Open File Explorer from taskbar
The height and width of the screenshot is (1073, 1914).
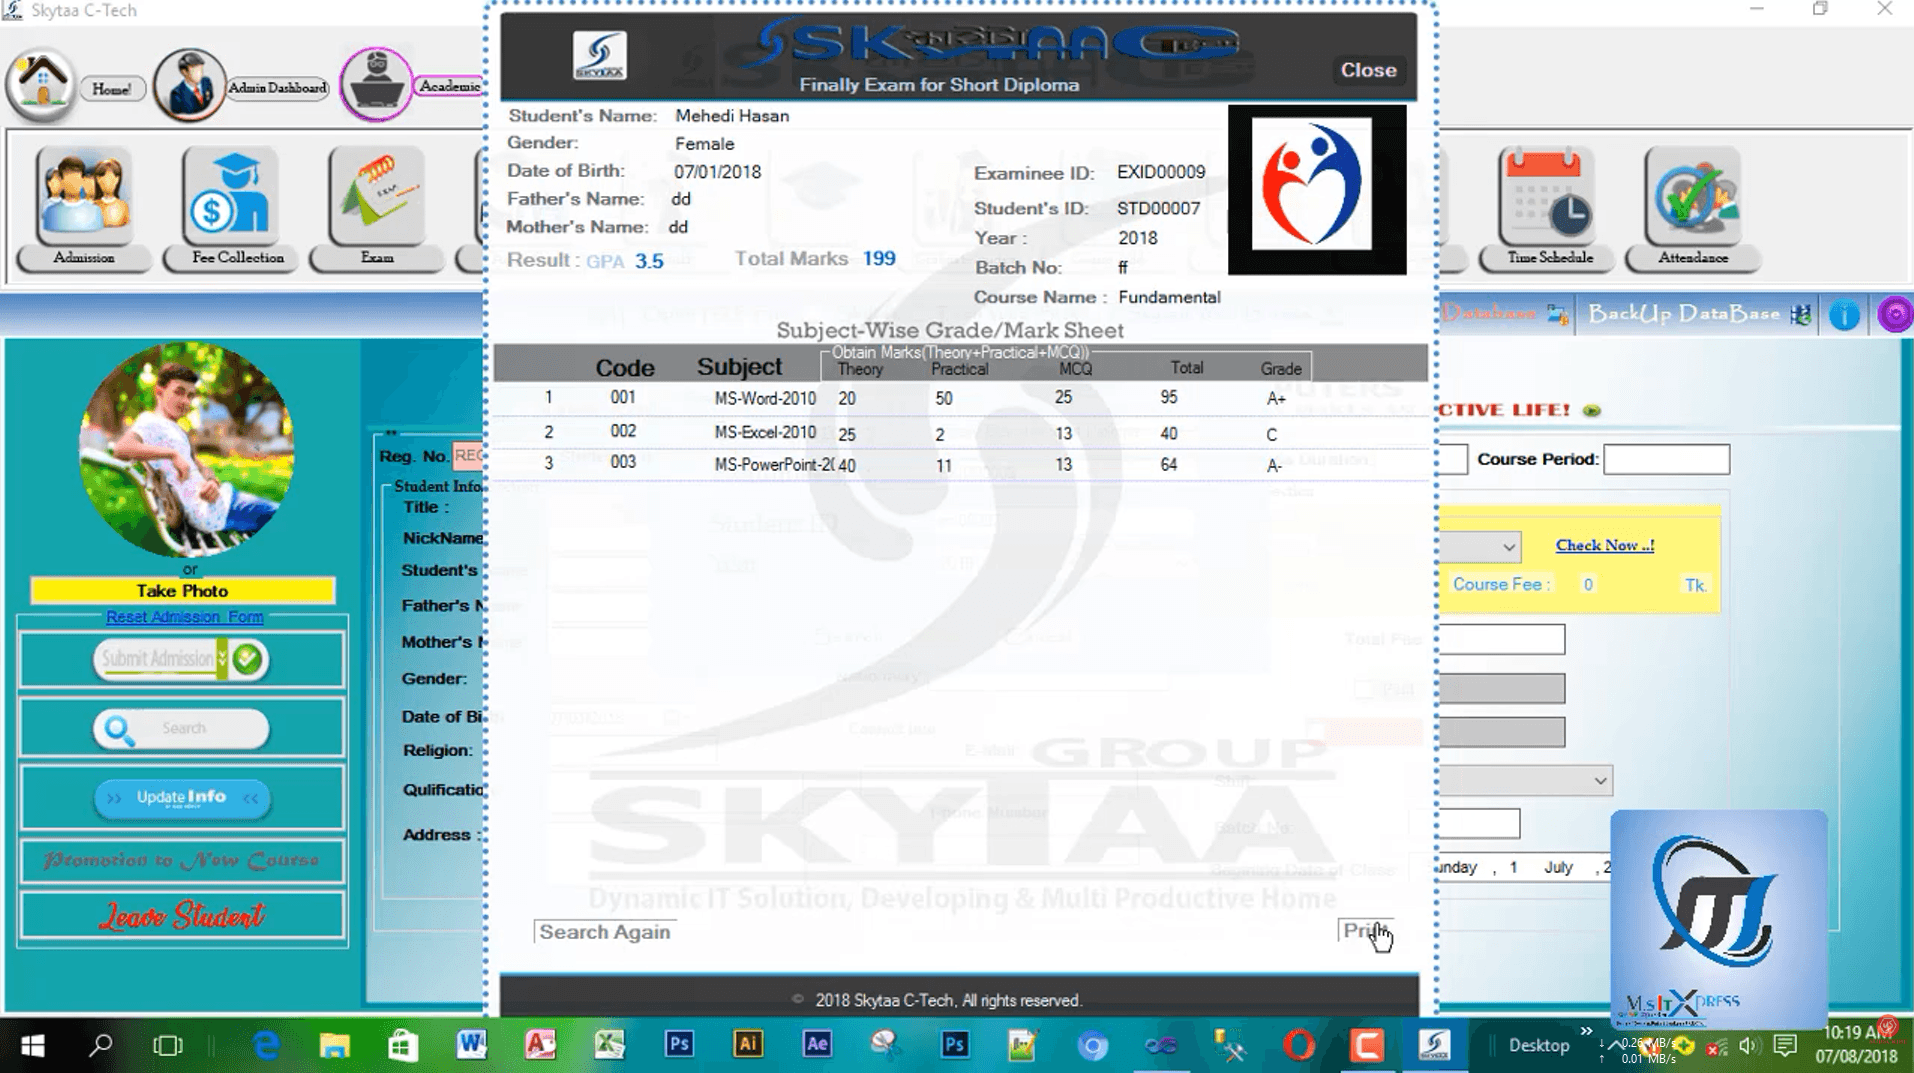(x=334, y=1046)
